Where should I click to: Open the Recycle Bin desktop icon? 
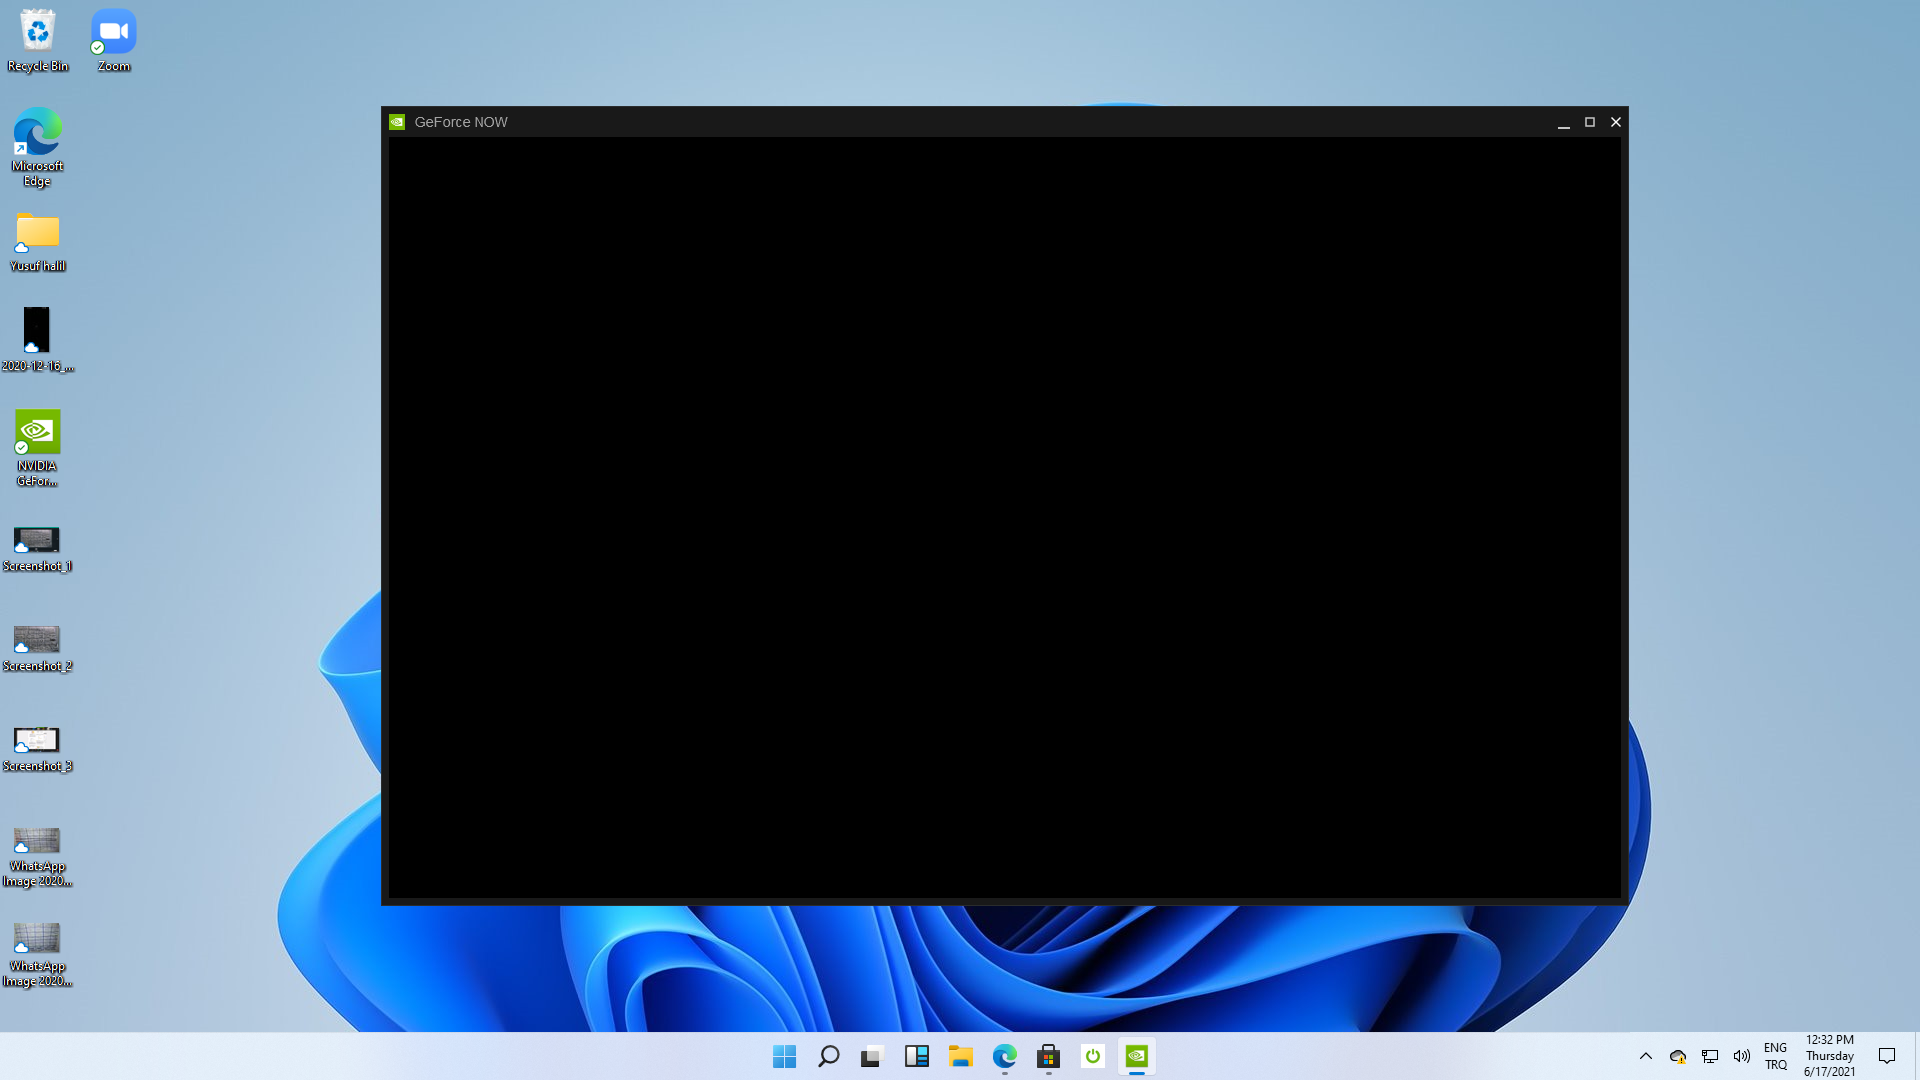pos(38,33)
